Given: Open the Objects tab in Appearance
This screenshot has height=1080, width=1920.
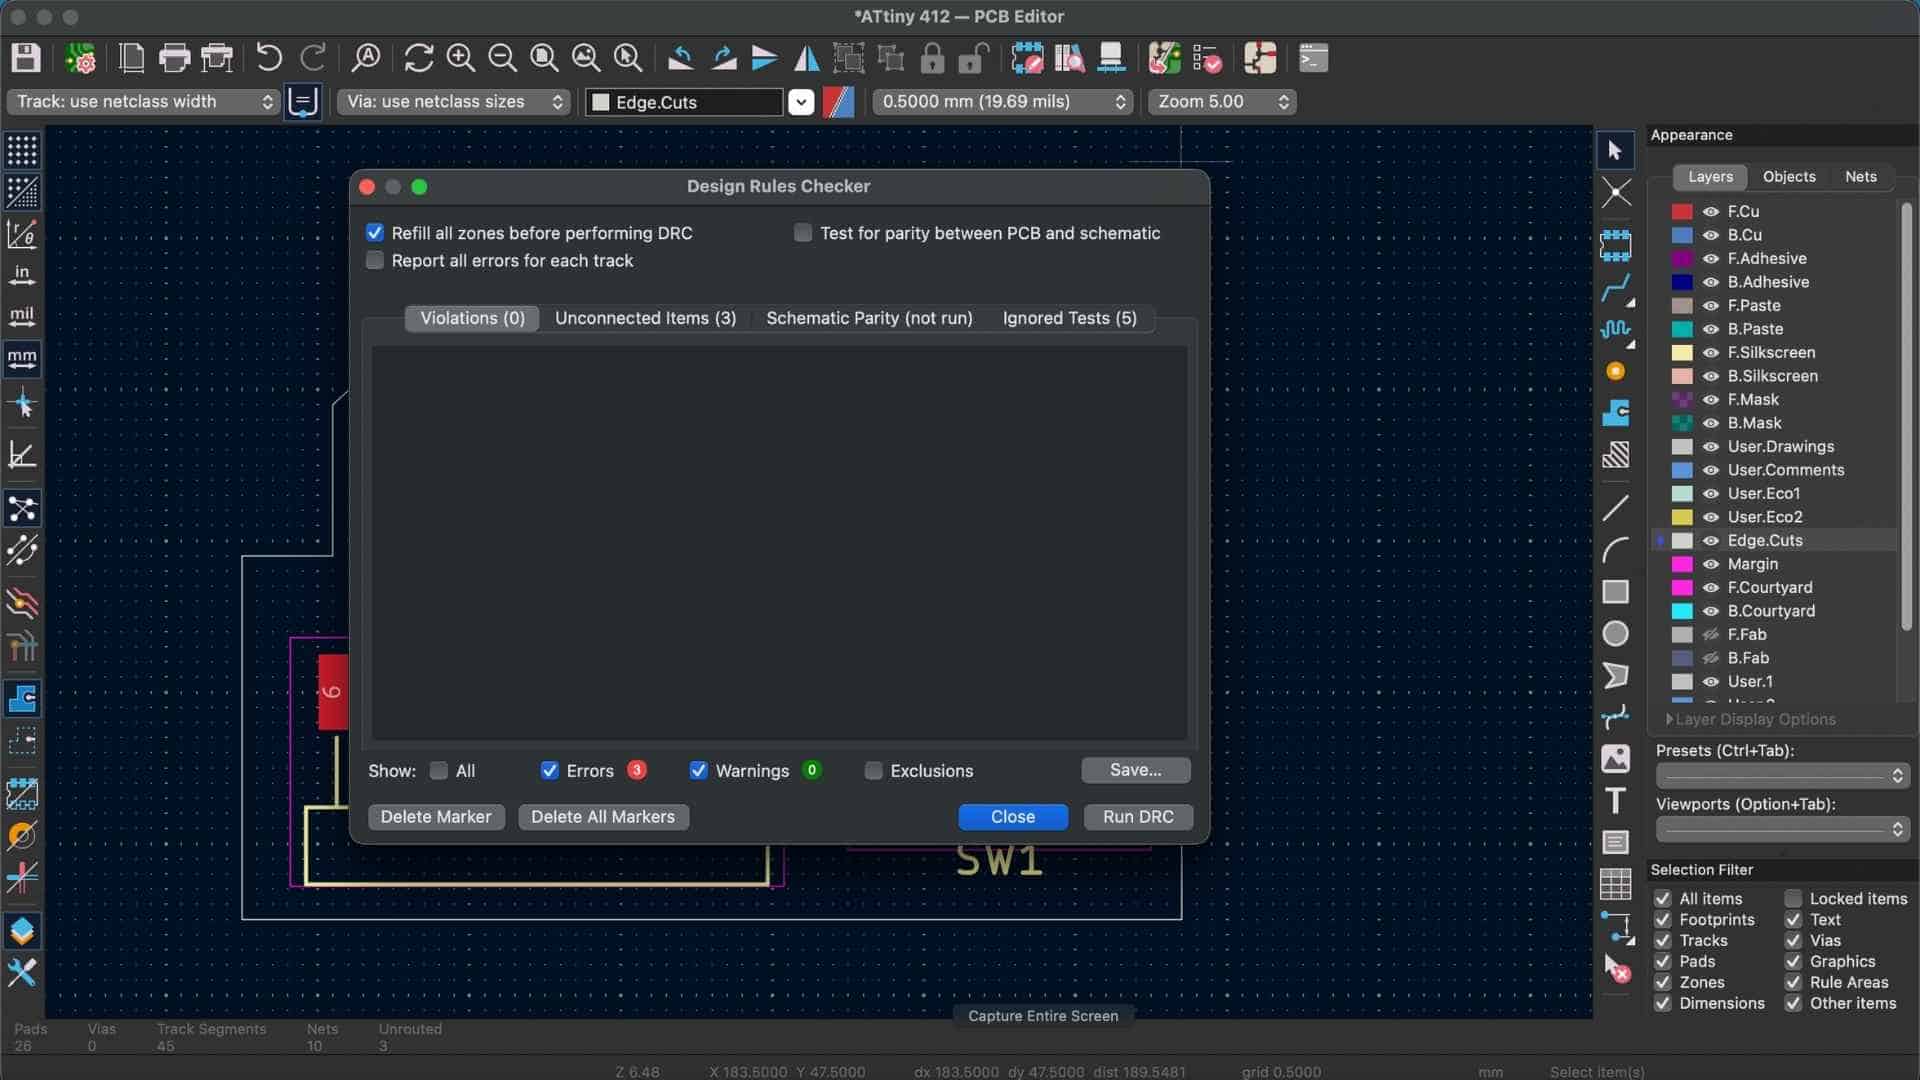Looking at the screenshot, I should click(x=1788, y=177).
